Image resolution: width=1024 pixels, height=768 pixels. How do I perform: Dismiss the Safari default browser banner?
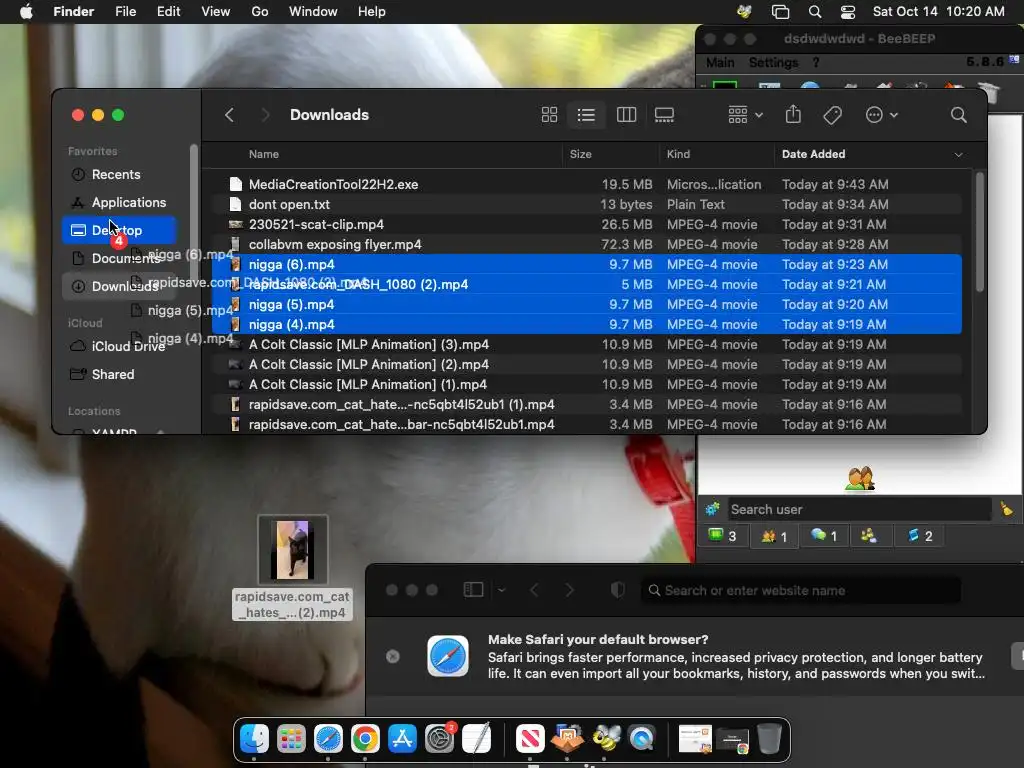pos(392,656)
